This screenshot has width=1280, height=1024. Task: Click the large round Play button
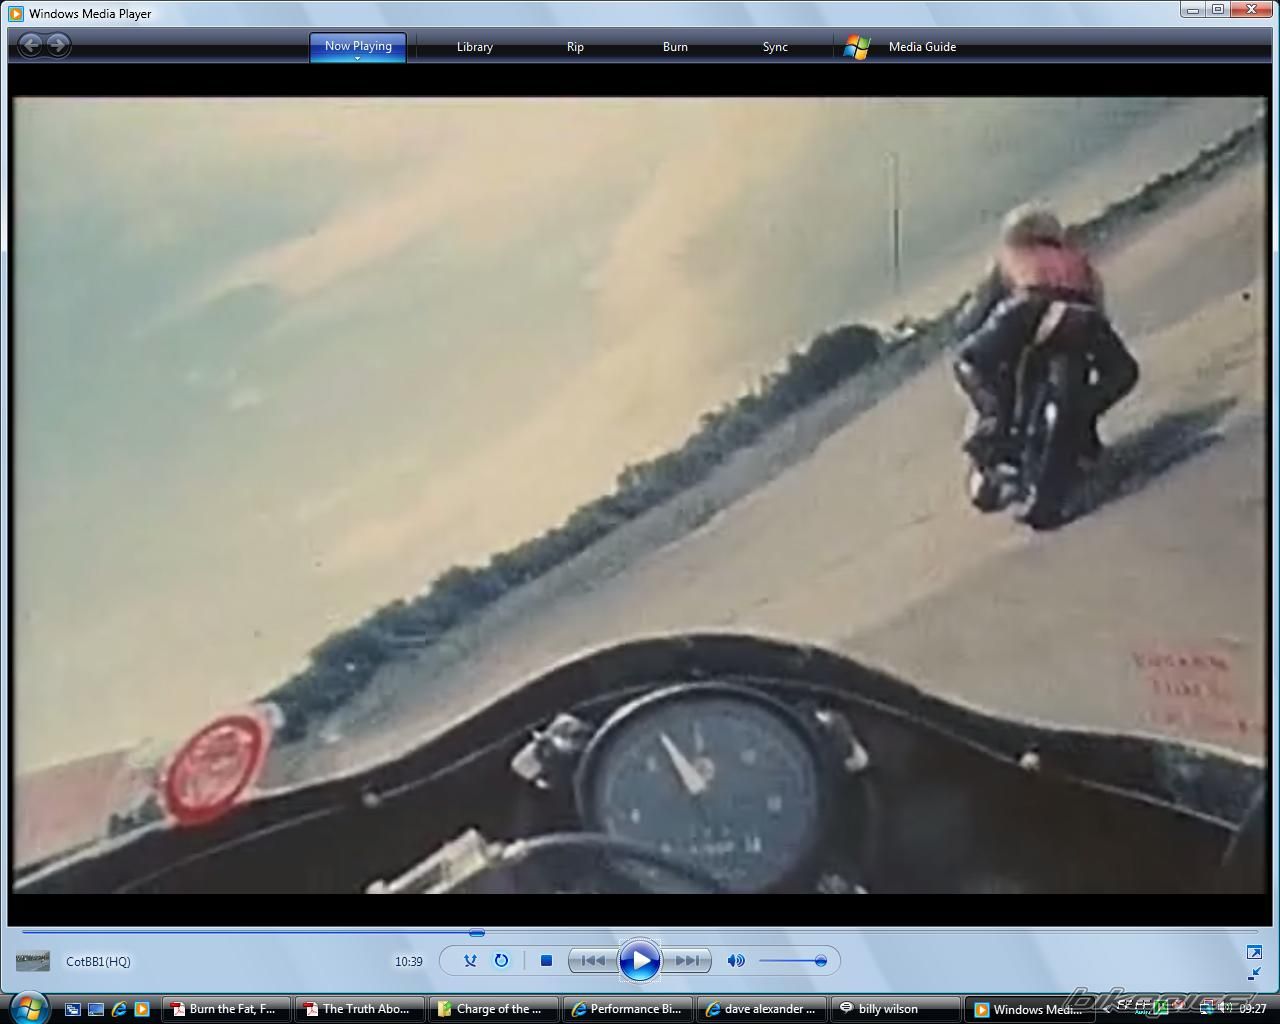(x=640, y=961)
